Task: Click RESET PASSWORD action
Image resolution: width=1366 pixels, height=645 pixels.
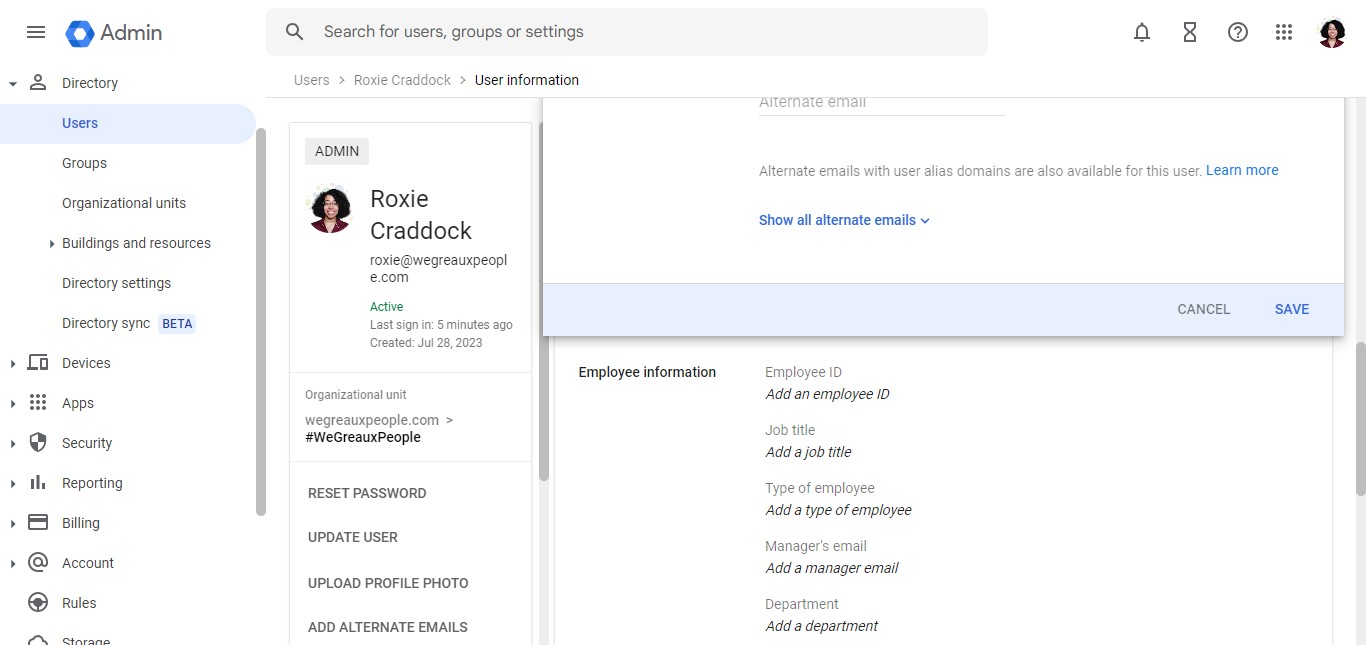Action: pos(367,493)
